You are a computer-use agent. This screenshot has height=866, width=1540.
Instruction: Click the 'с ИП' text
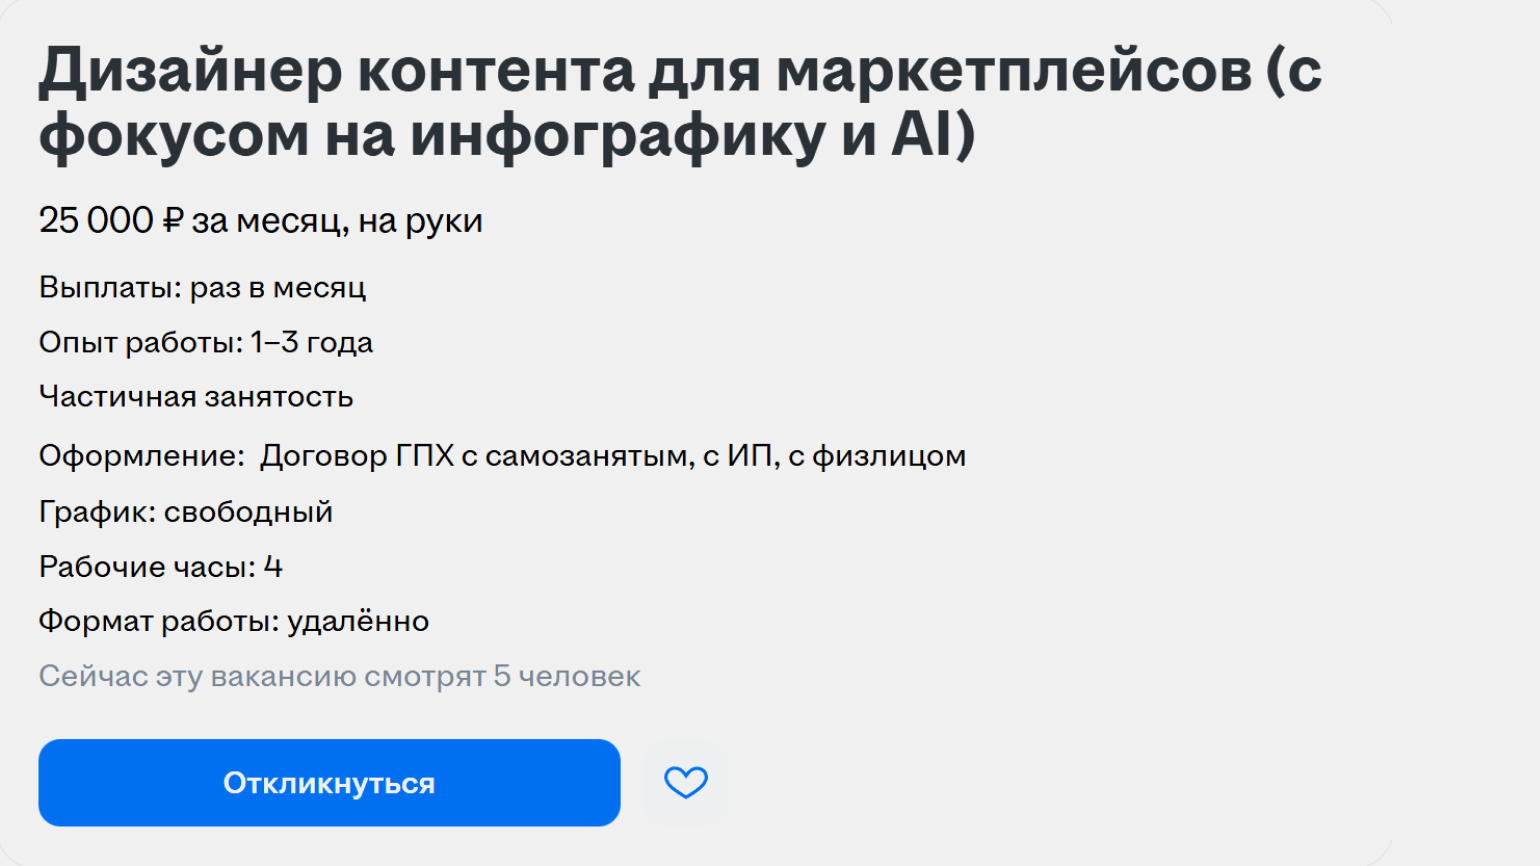(740, 456)
